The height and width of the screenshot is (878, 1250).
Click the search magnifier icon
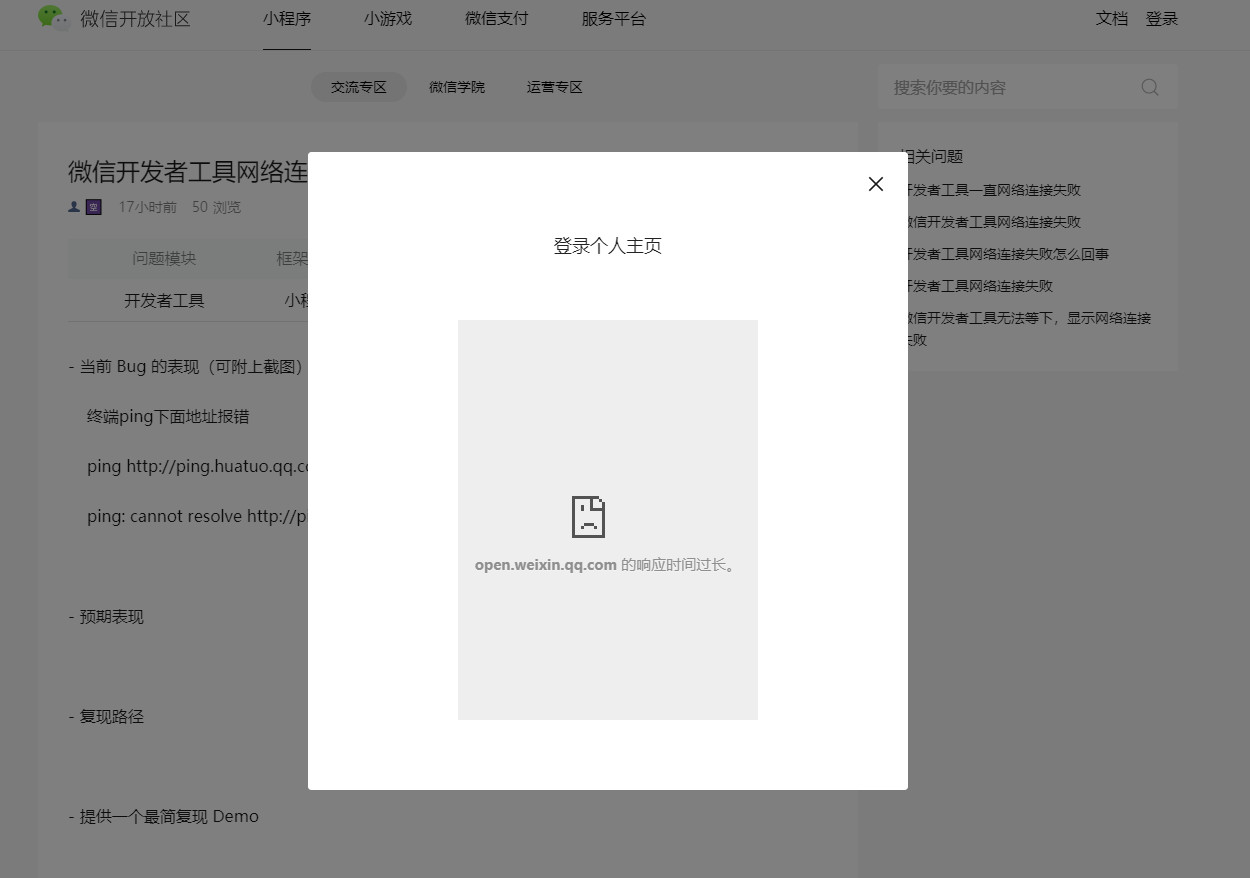coord(1150,87)
